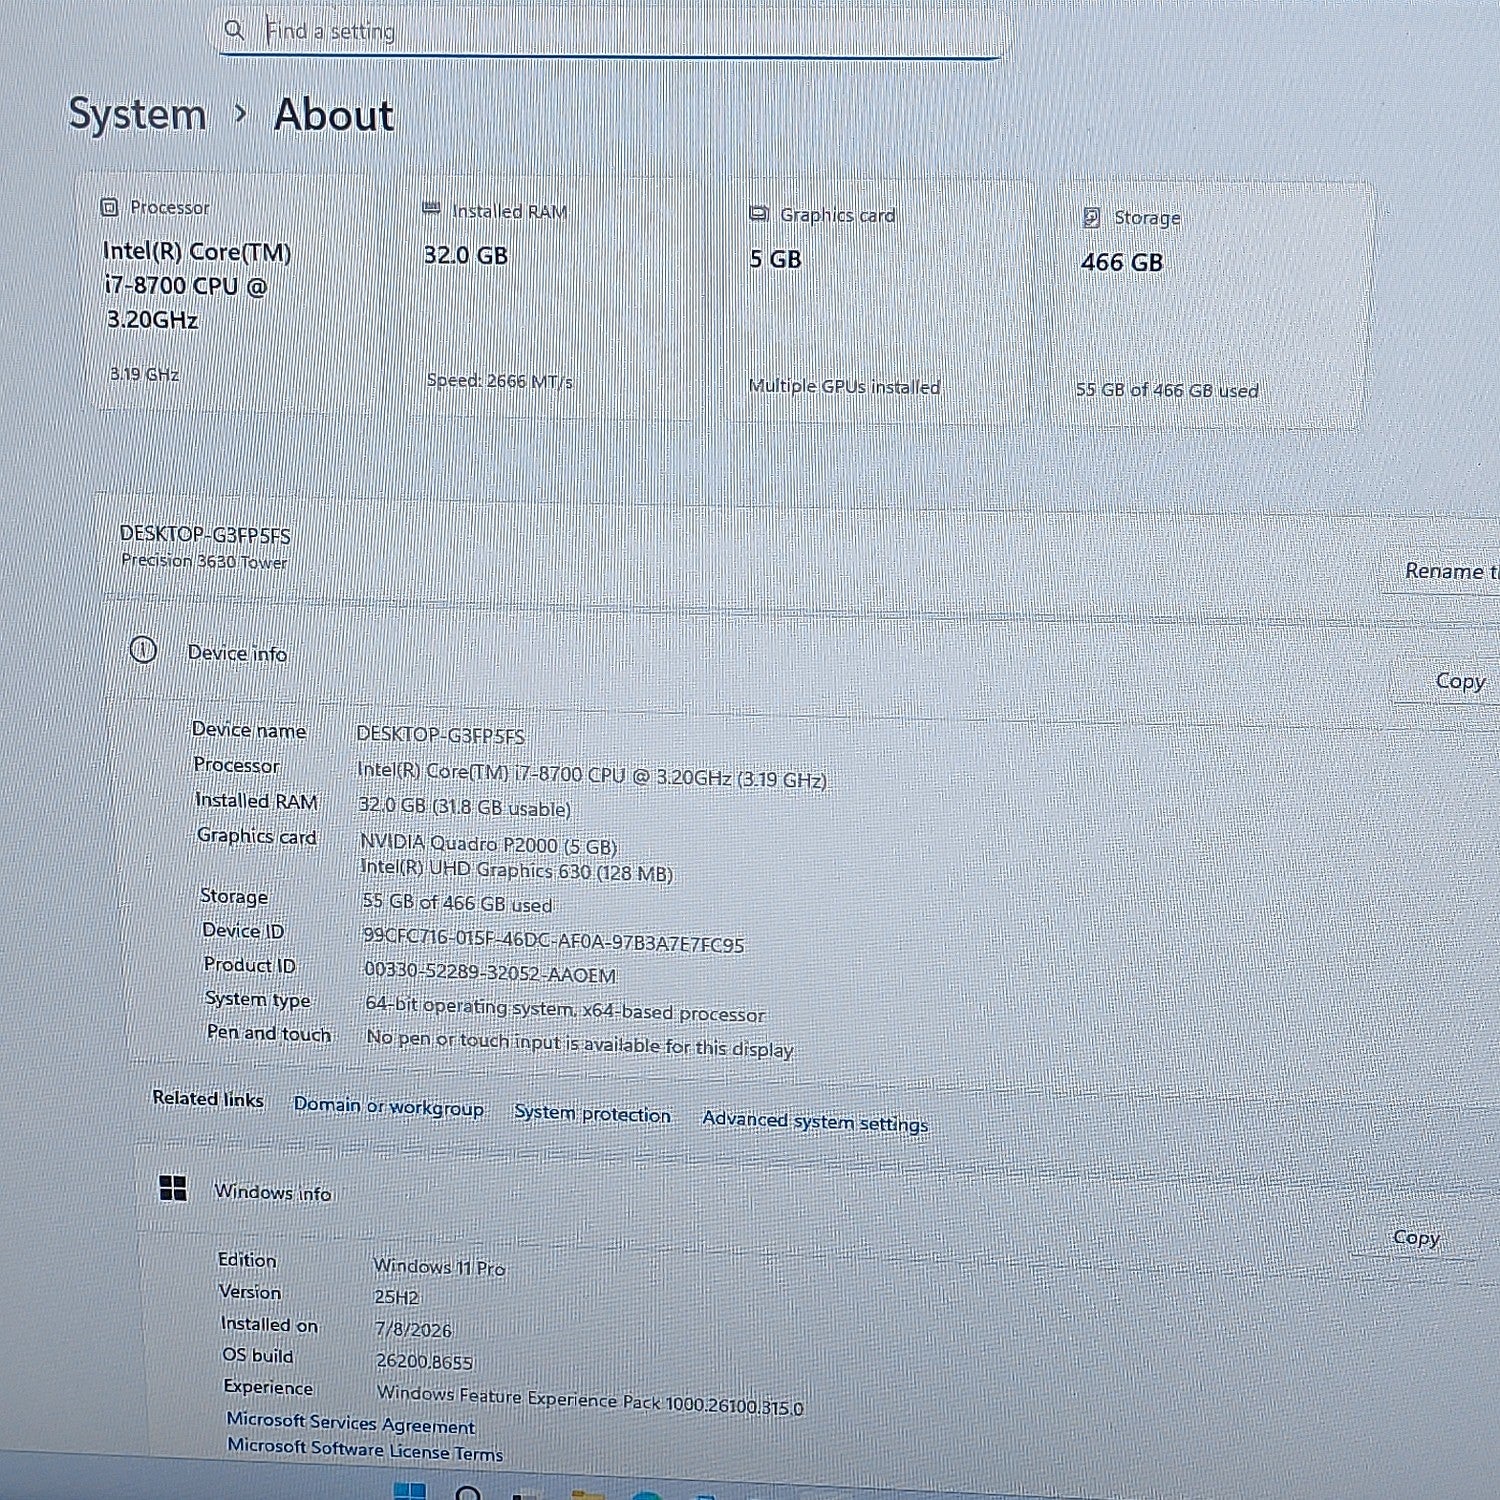Click the 3.19 GHz text under Processor card

pos(144,374)
